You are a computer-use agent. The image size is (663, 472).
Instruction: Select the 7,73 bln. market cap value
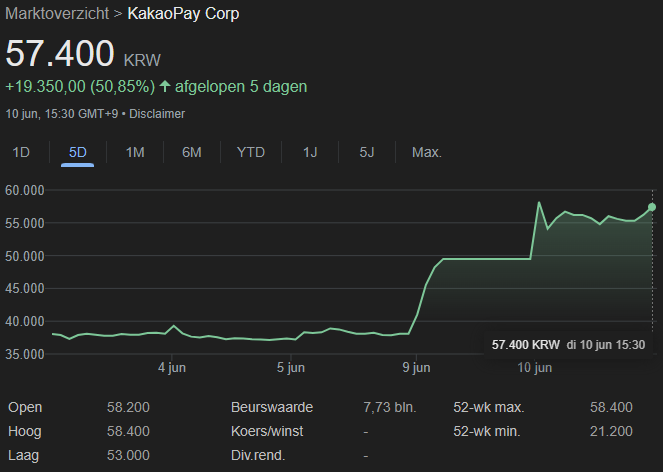coord(390,407)
